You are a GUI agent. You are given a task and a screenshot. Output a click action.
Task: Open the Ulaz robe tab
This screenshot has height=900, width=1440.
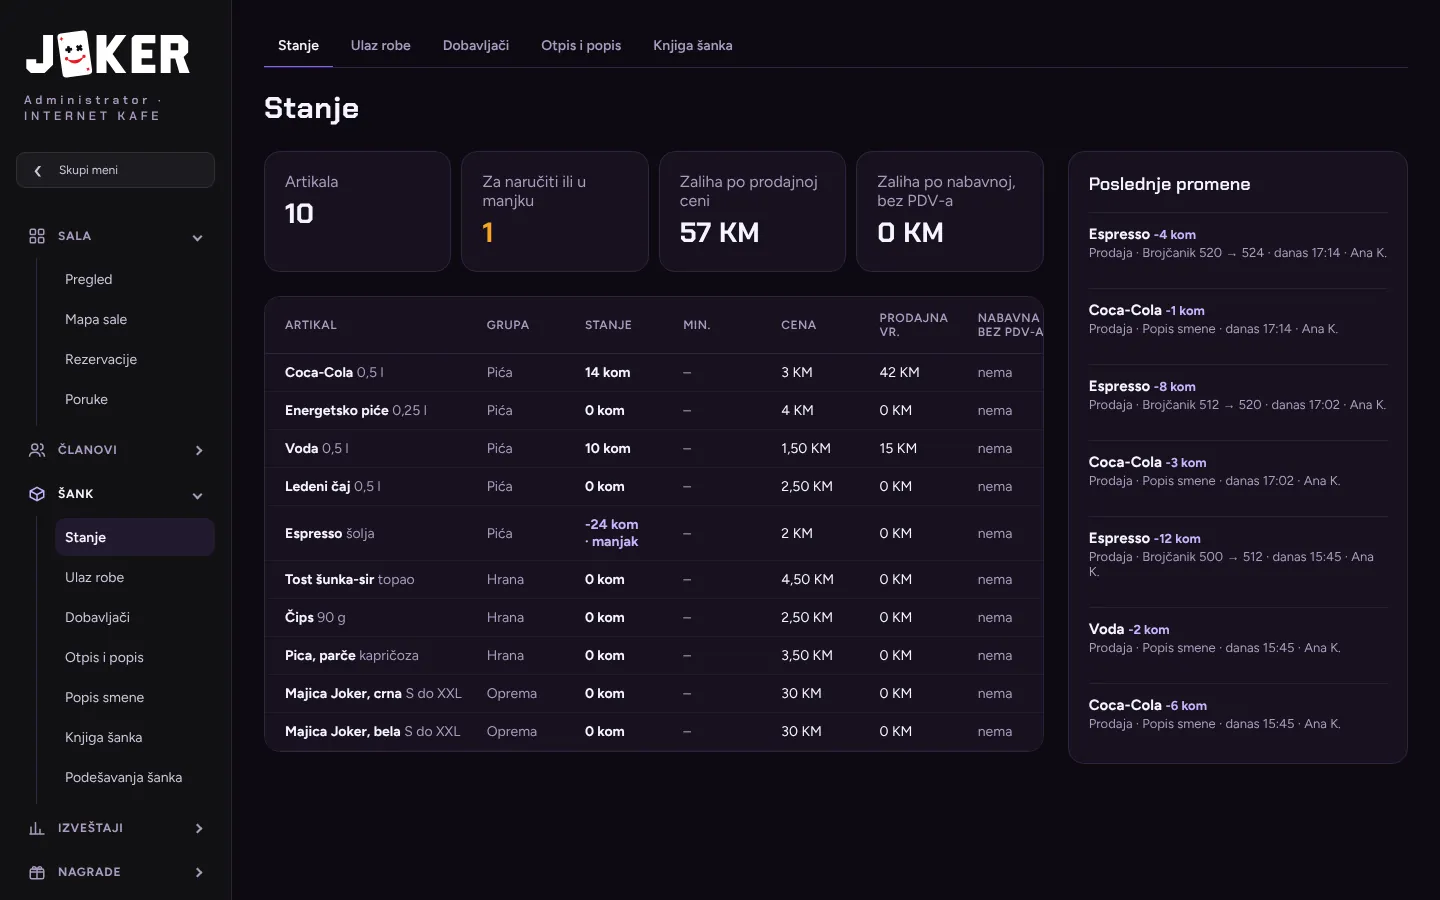[x=381, y=45]
